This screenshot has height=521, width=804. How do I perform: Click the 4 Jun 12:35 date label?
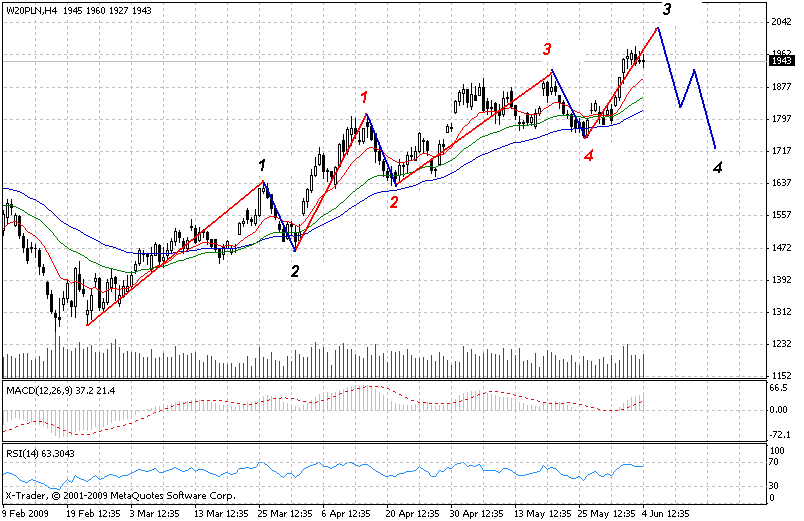pos(666,513)
